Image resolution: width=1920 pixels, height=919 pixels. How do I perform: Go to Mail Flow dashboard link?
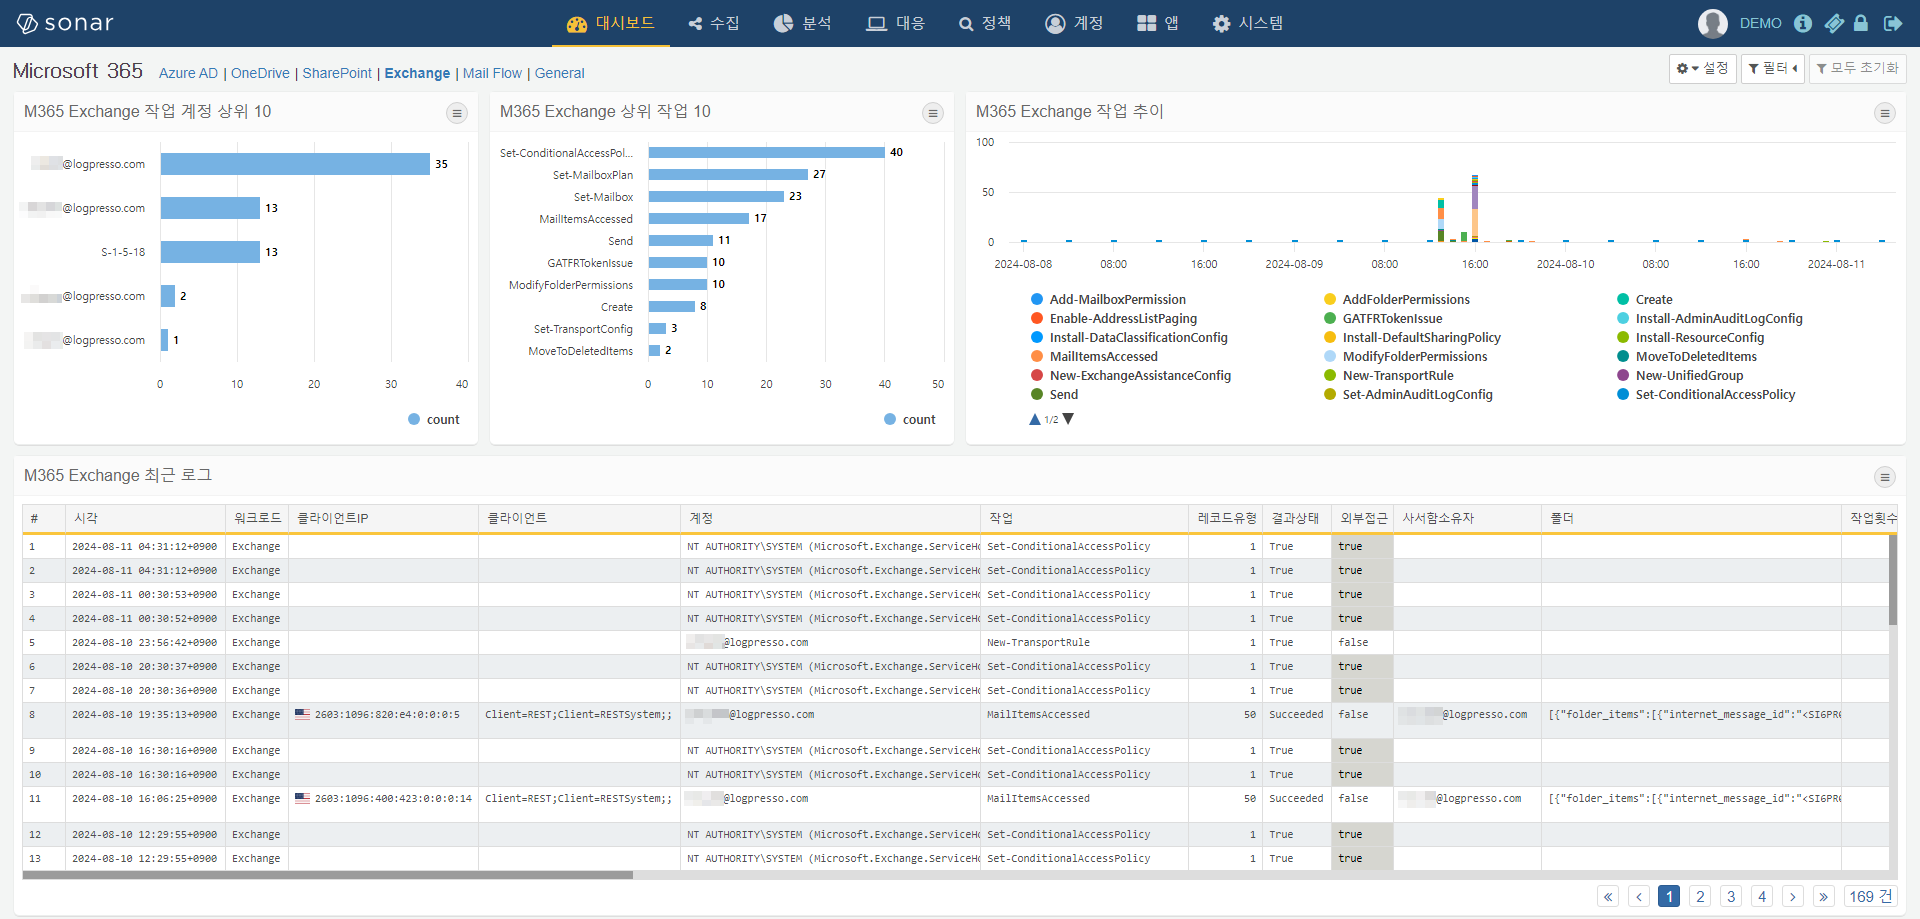tap(492, 73)
